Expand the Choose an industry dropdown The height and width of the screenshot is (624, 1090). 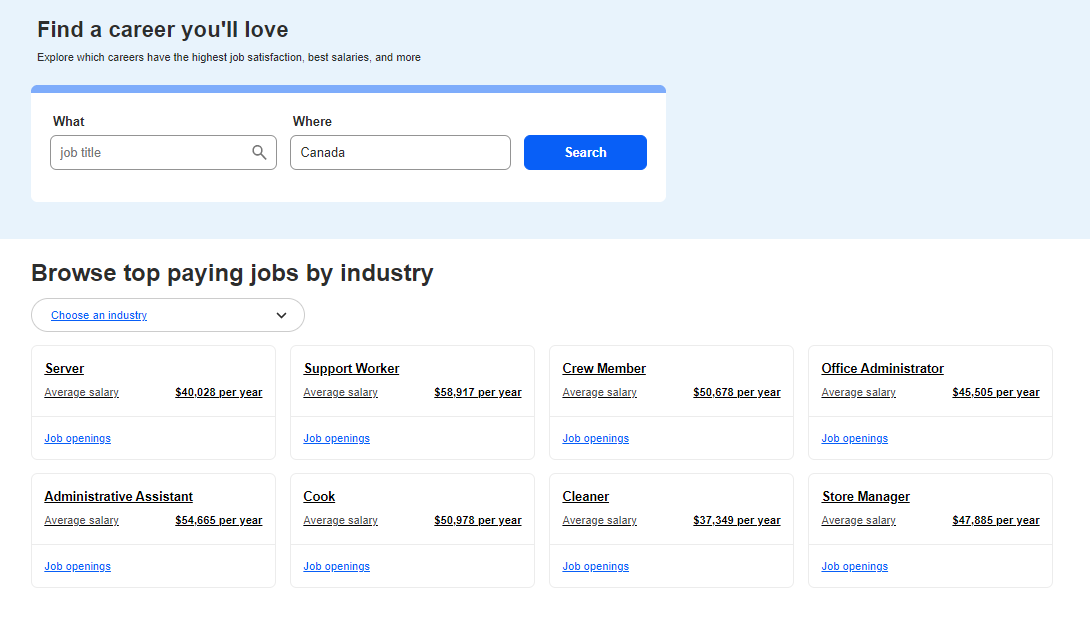coord(168,315)
